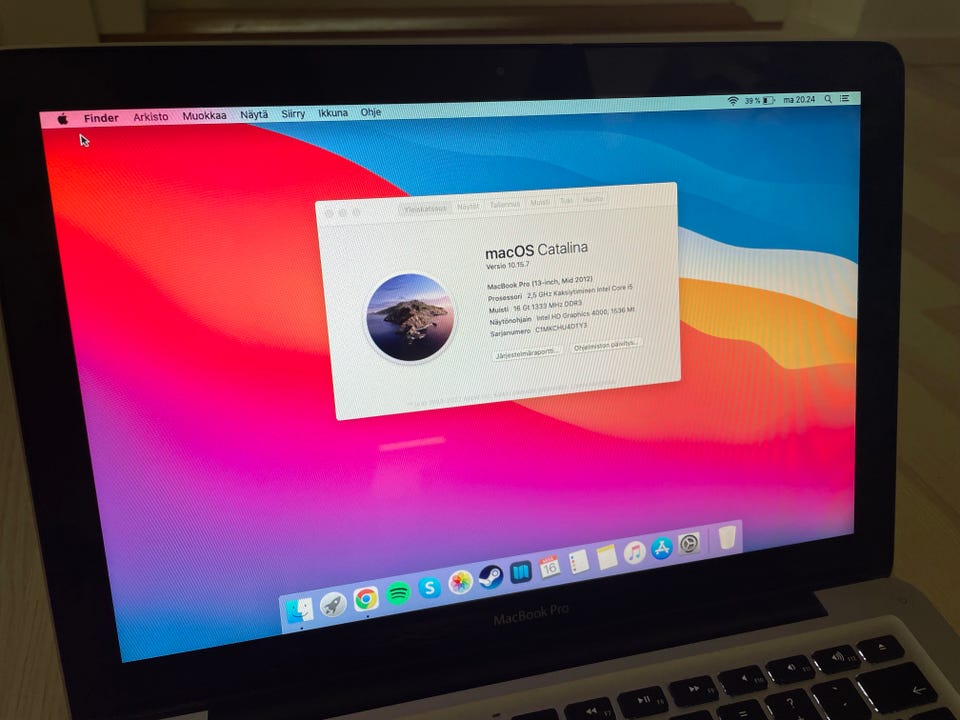Click the Sarjanumero line
This screenshot has height=720, width=960.
538,329
